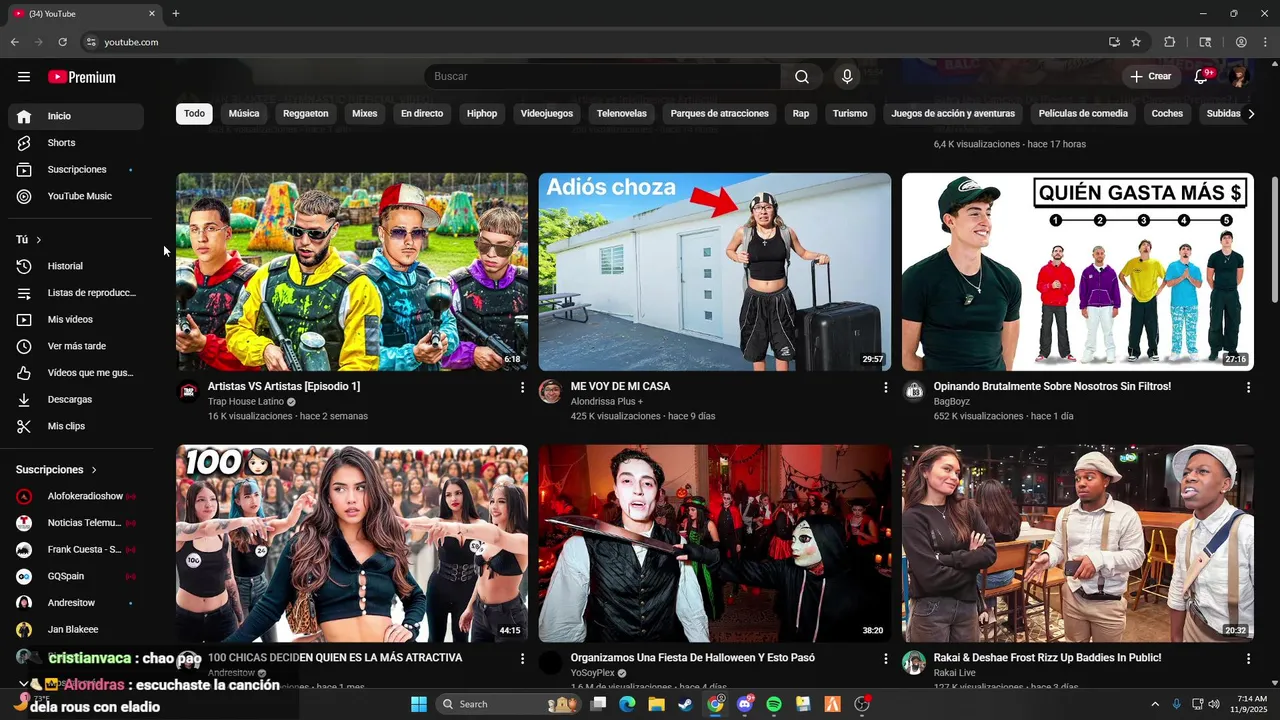Open Windows Start menu
Image resolution: width=1280 pixels, height=720 pixels.
(x=419, y=704)
